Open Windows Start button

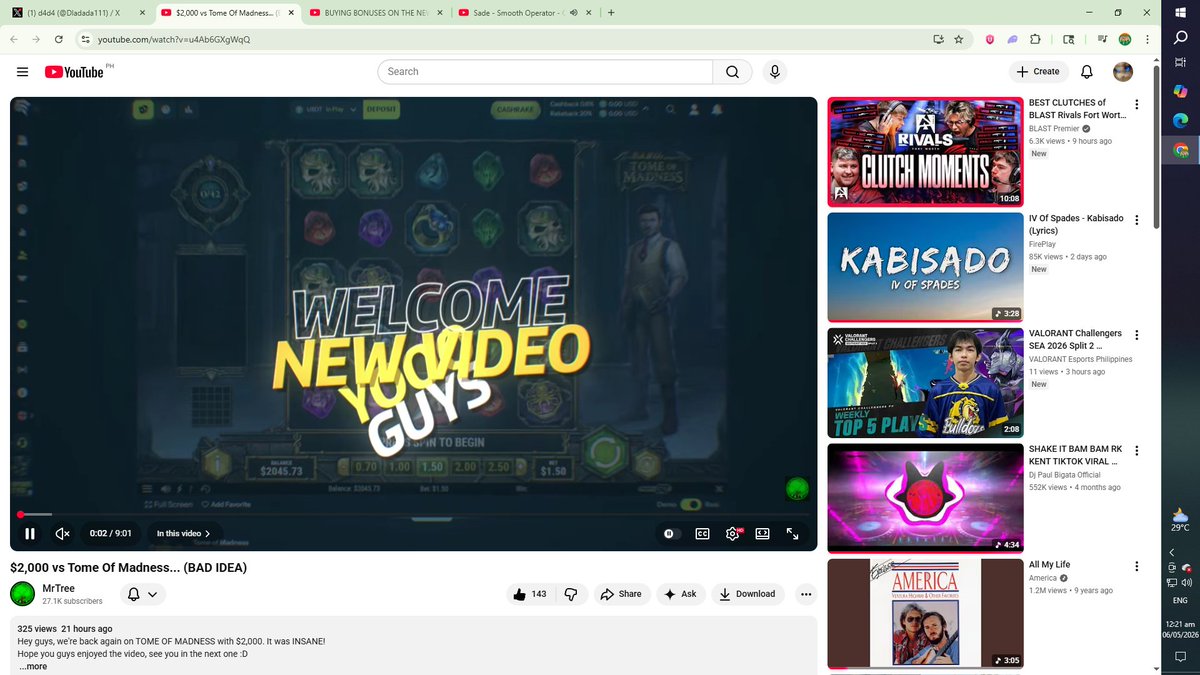point(1180,11)
